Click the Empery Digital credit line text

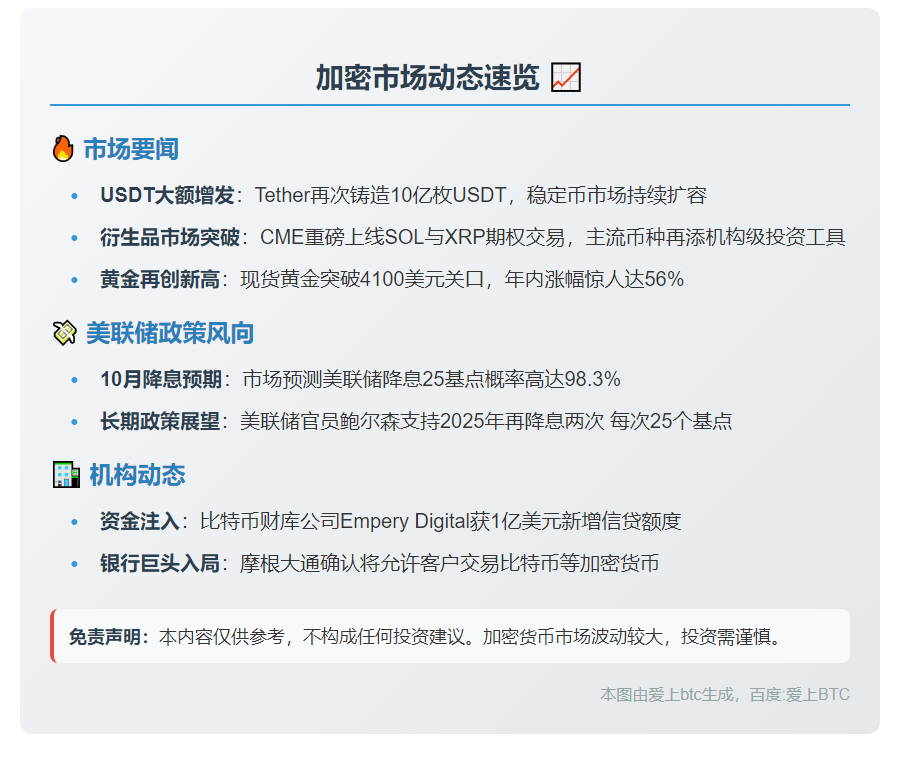point(440,522)
